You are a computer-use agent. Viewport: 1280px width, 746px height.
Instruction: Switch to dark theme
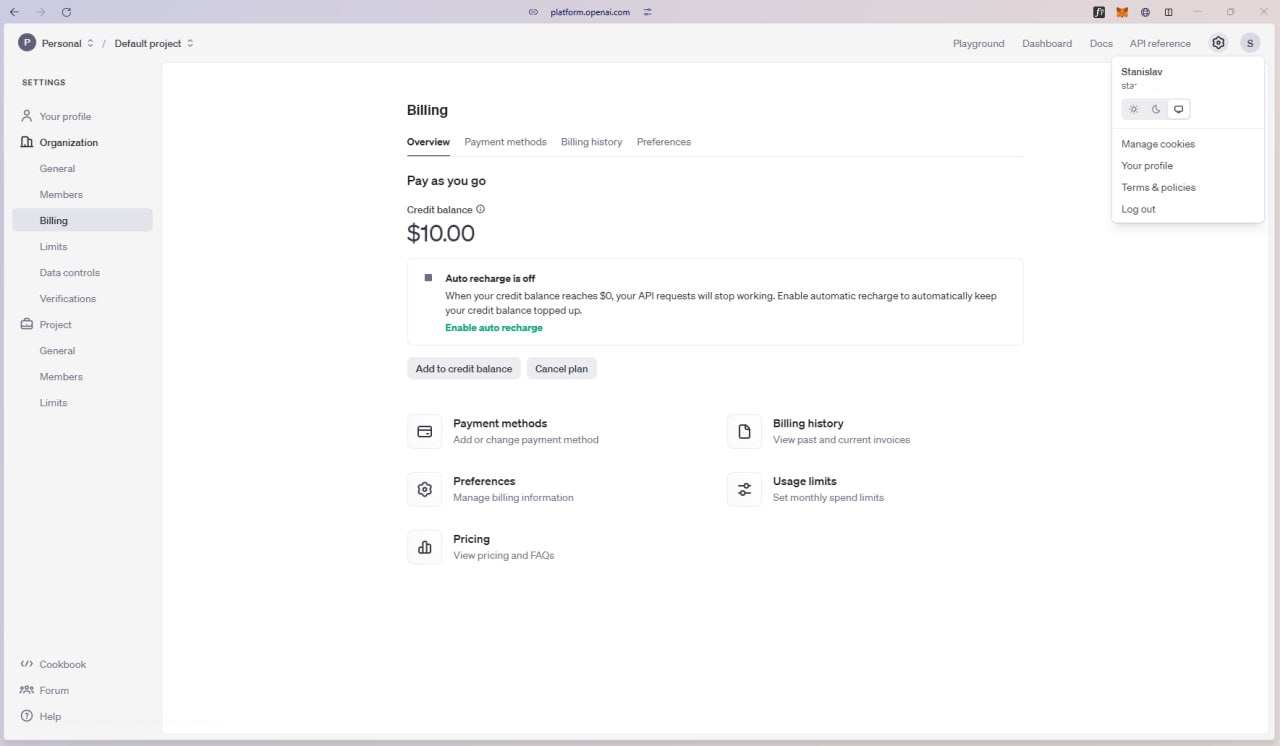pos(1156,109)
